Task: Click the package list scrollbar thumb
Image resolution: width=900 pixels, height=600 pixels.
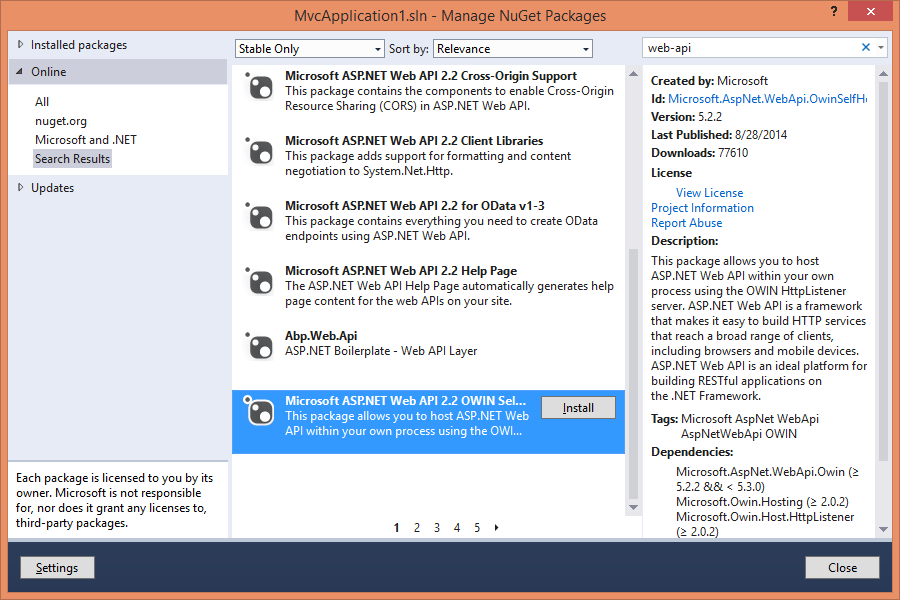Action: click(633, 374)
